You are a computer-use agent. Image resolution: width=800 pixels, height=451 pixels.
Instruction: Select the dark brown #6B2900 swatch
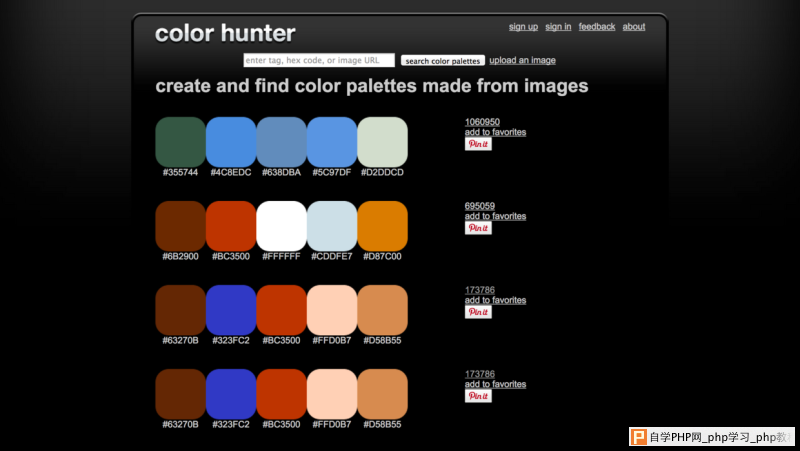coord(180,226)
